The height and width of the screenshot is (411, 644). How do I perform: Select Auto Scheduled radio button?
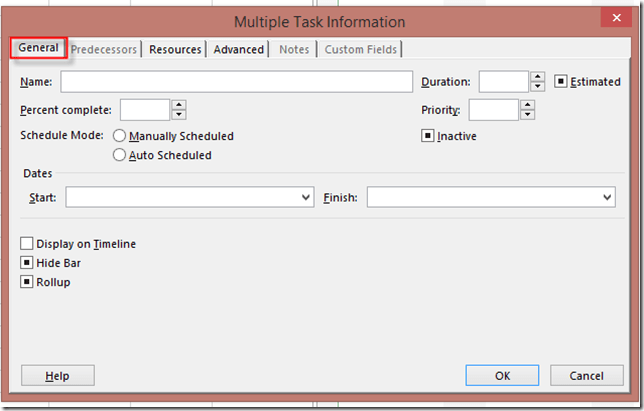coord(120,155)
